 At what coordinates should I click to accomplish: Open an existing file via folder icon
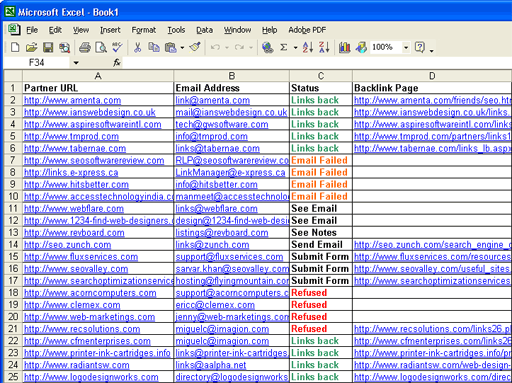coord(31,47)
